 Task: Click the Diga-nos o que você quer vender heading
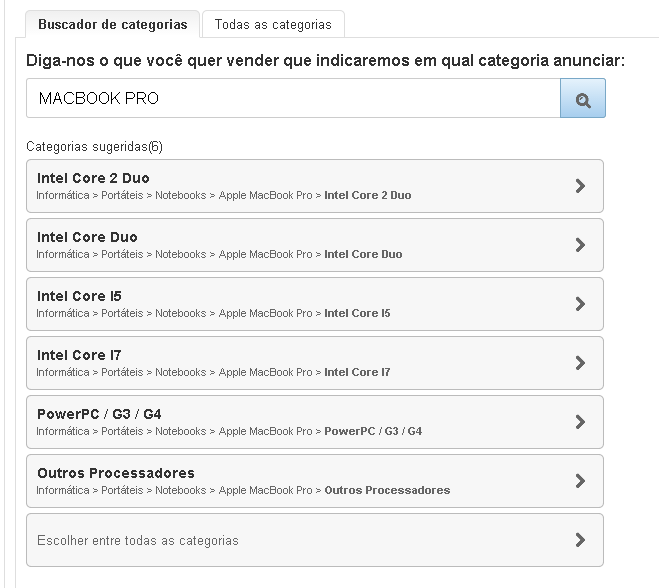[325, 61]
